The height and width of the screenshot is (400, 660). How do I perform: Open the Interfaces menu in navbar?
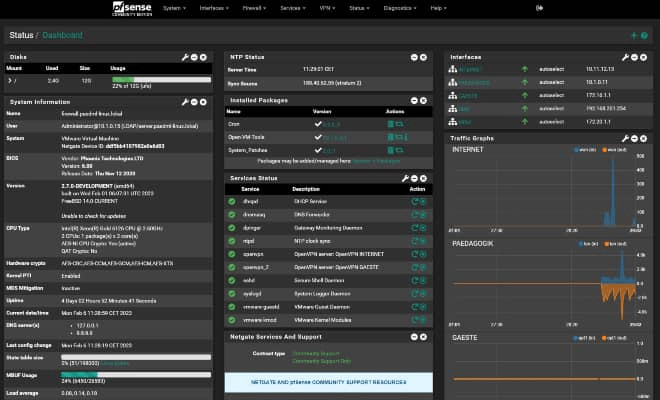tap(214, 8)
